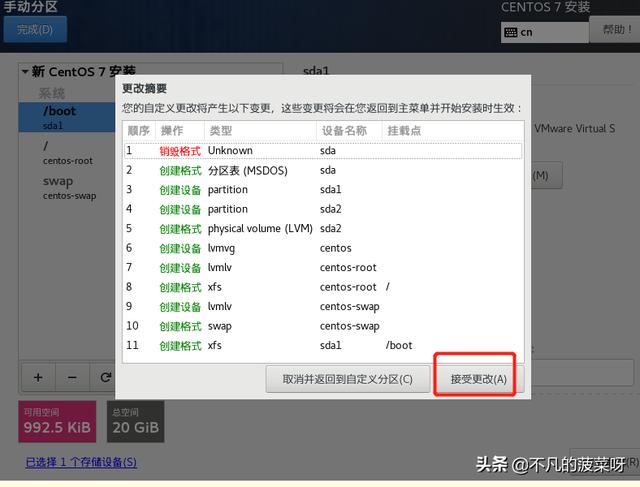The image size is (640, 487).
Task: Click the minus icon to remove mount point
Action: 72,377
